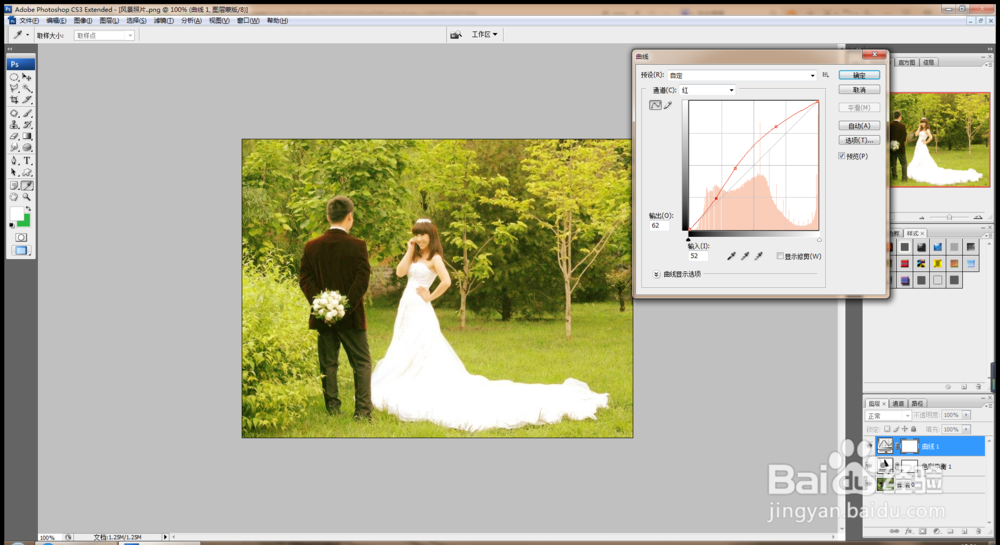Pick the black point eyedropper in Curves

(731, 256)
